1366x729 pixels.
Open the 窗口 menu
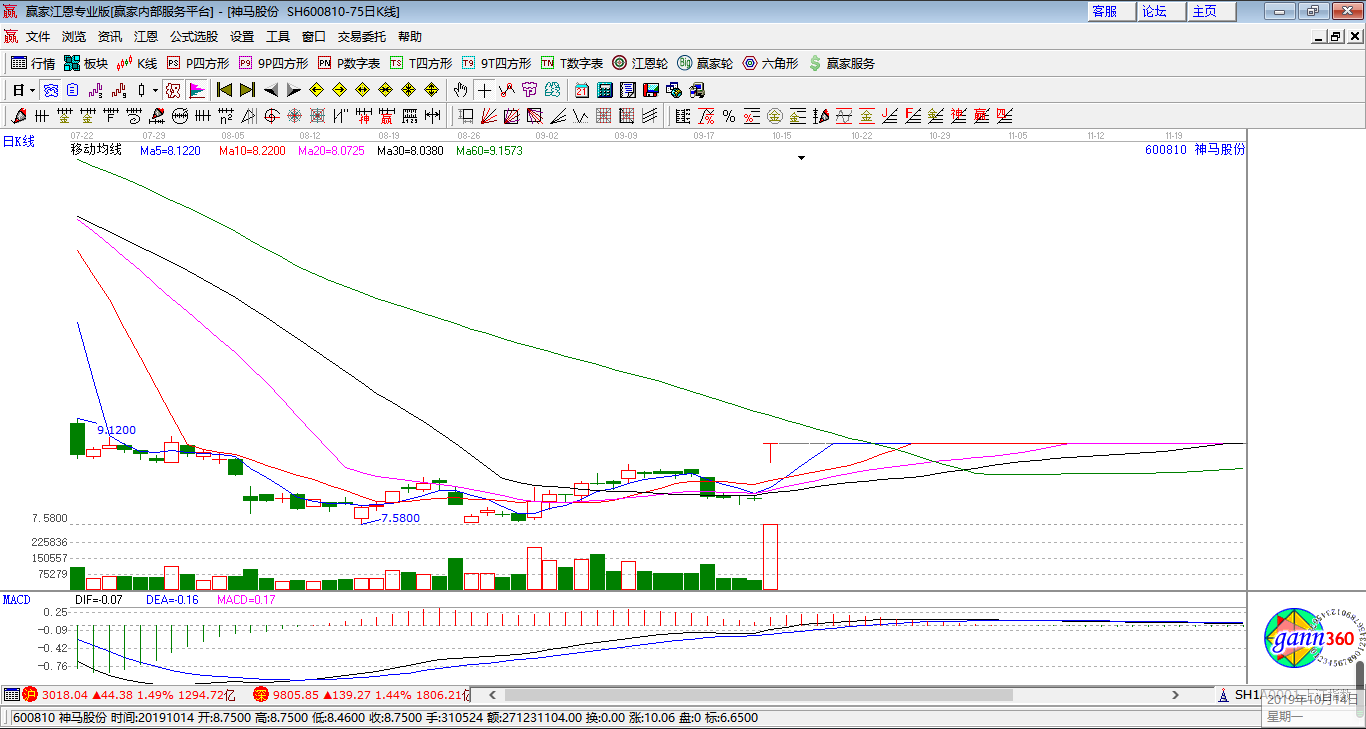click(314, 37)
